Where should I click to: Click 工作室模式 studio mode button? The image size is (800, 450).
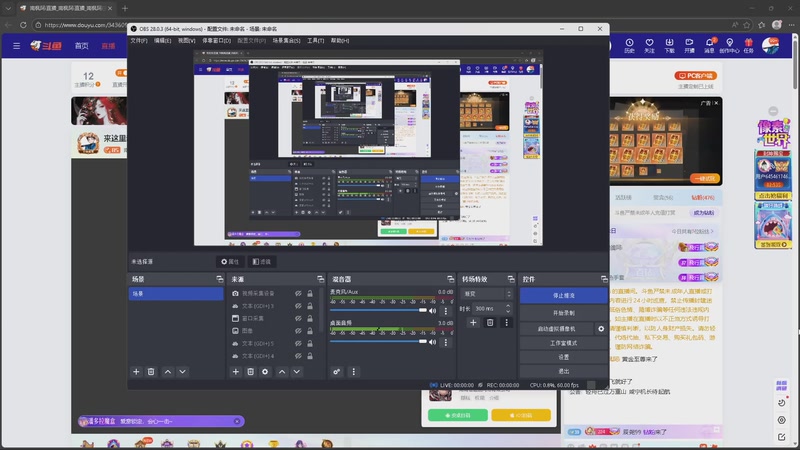click(563, 343)
